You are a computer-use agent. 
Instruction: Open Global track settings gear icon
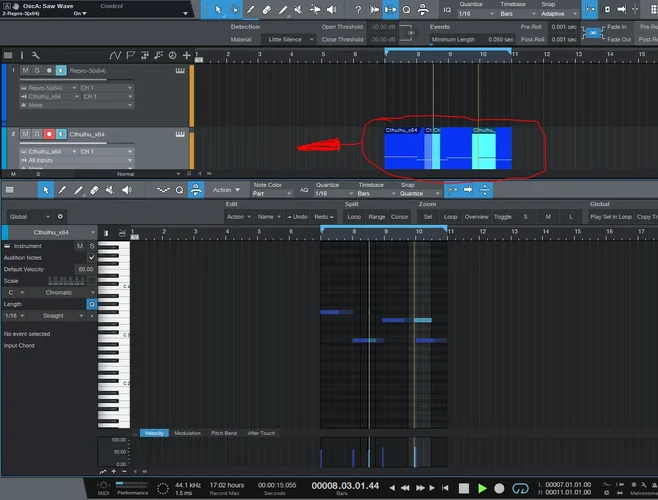[60, 216]
